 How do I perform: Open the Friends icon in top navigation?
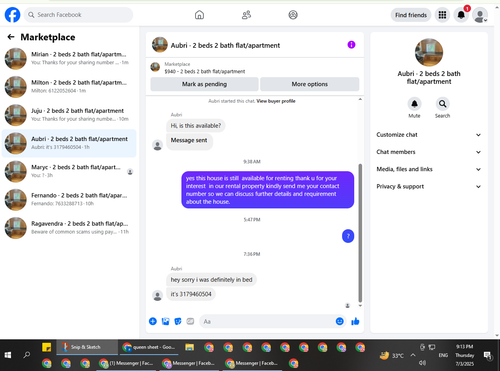(246, 15)
